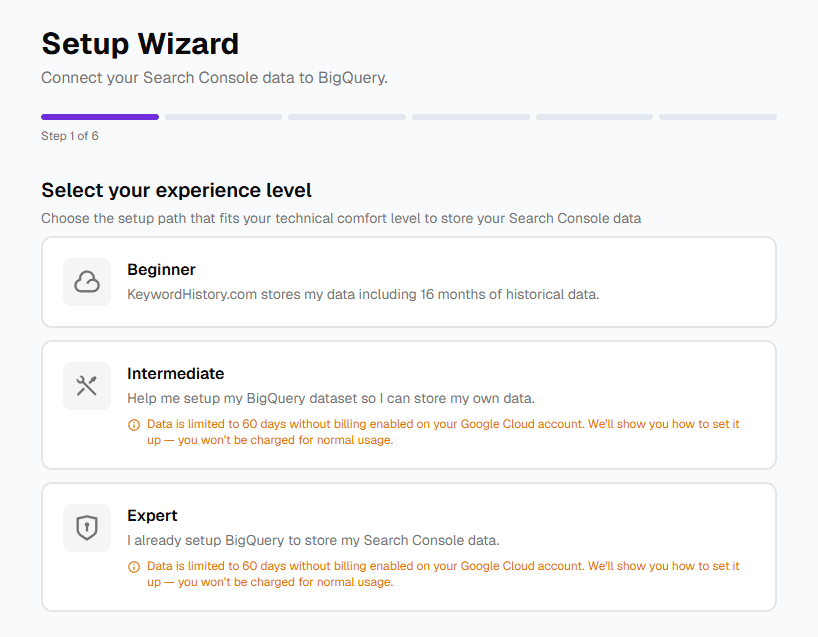Click 'KeywordHistory.com stores my data' description
The image size is (818, 637).
point(363,294)
